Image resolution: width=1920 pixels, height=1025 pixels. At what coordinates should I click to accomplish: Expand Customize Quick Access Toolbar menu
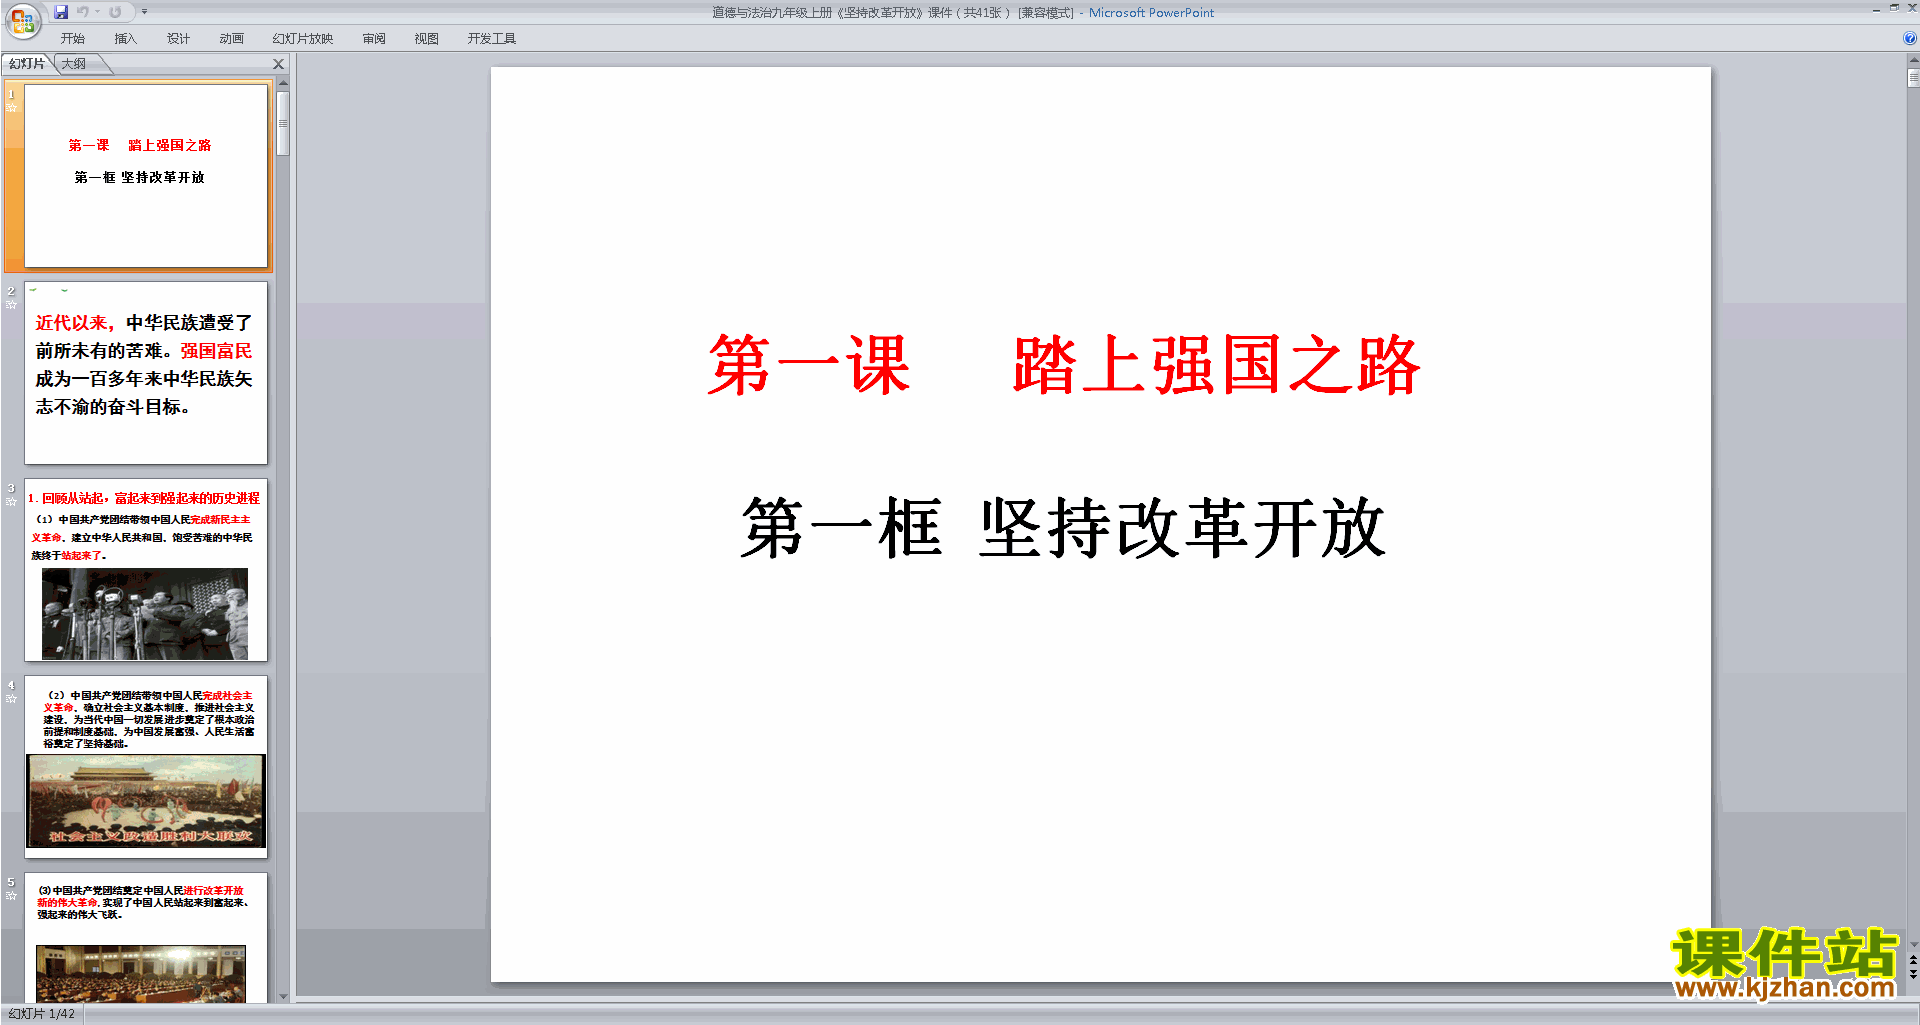pyautogui.click(x=144, y=12)
